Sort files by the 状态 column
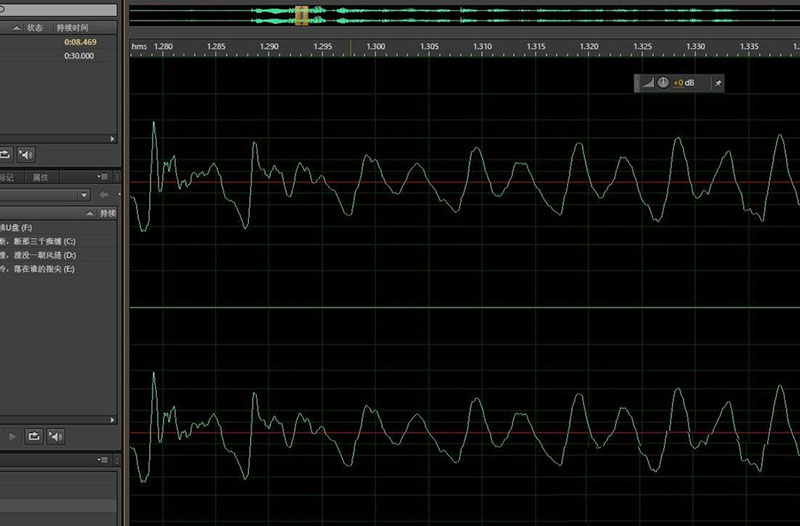The image size is (800, 526). (x=35, y=28)
